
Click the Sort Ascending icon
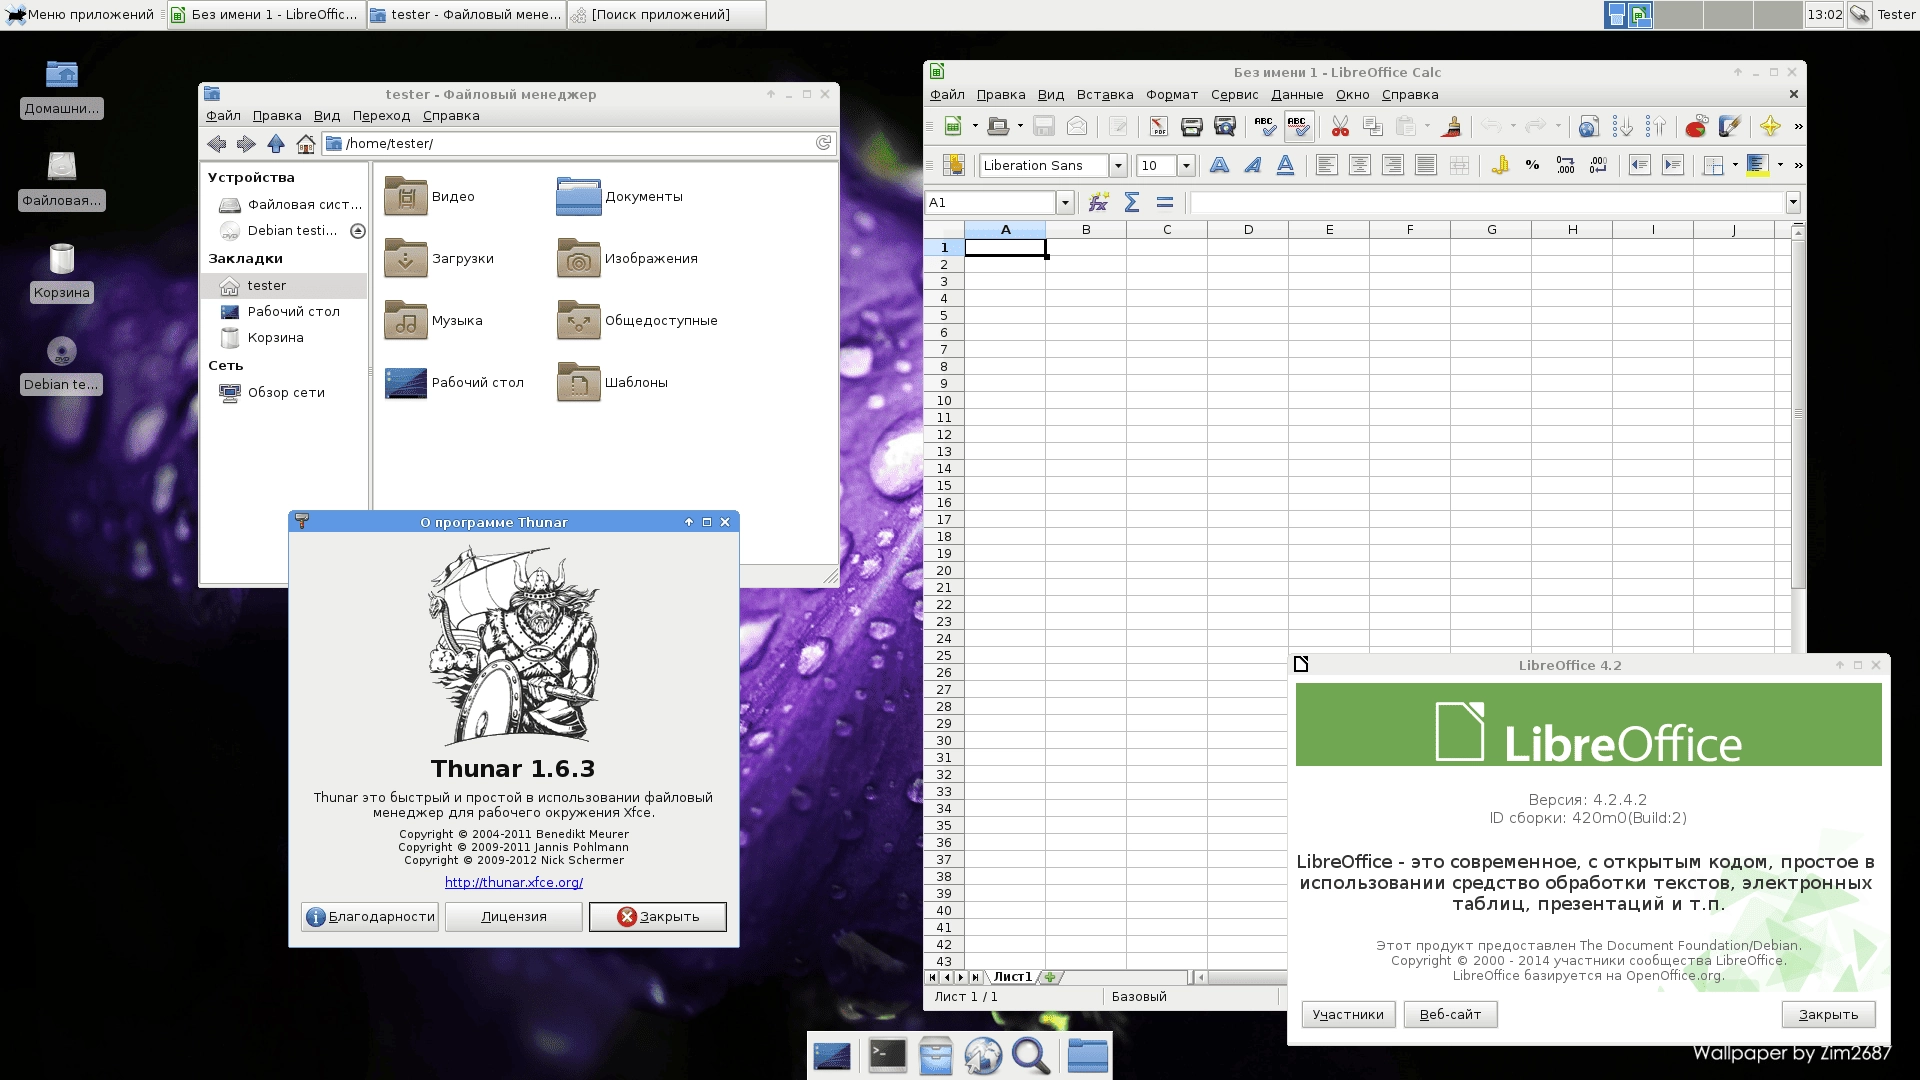[x=1622, y=126]
